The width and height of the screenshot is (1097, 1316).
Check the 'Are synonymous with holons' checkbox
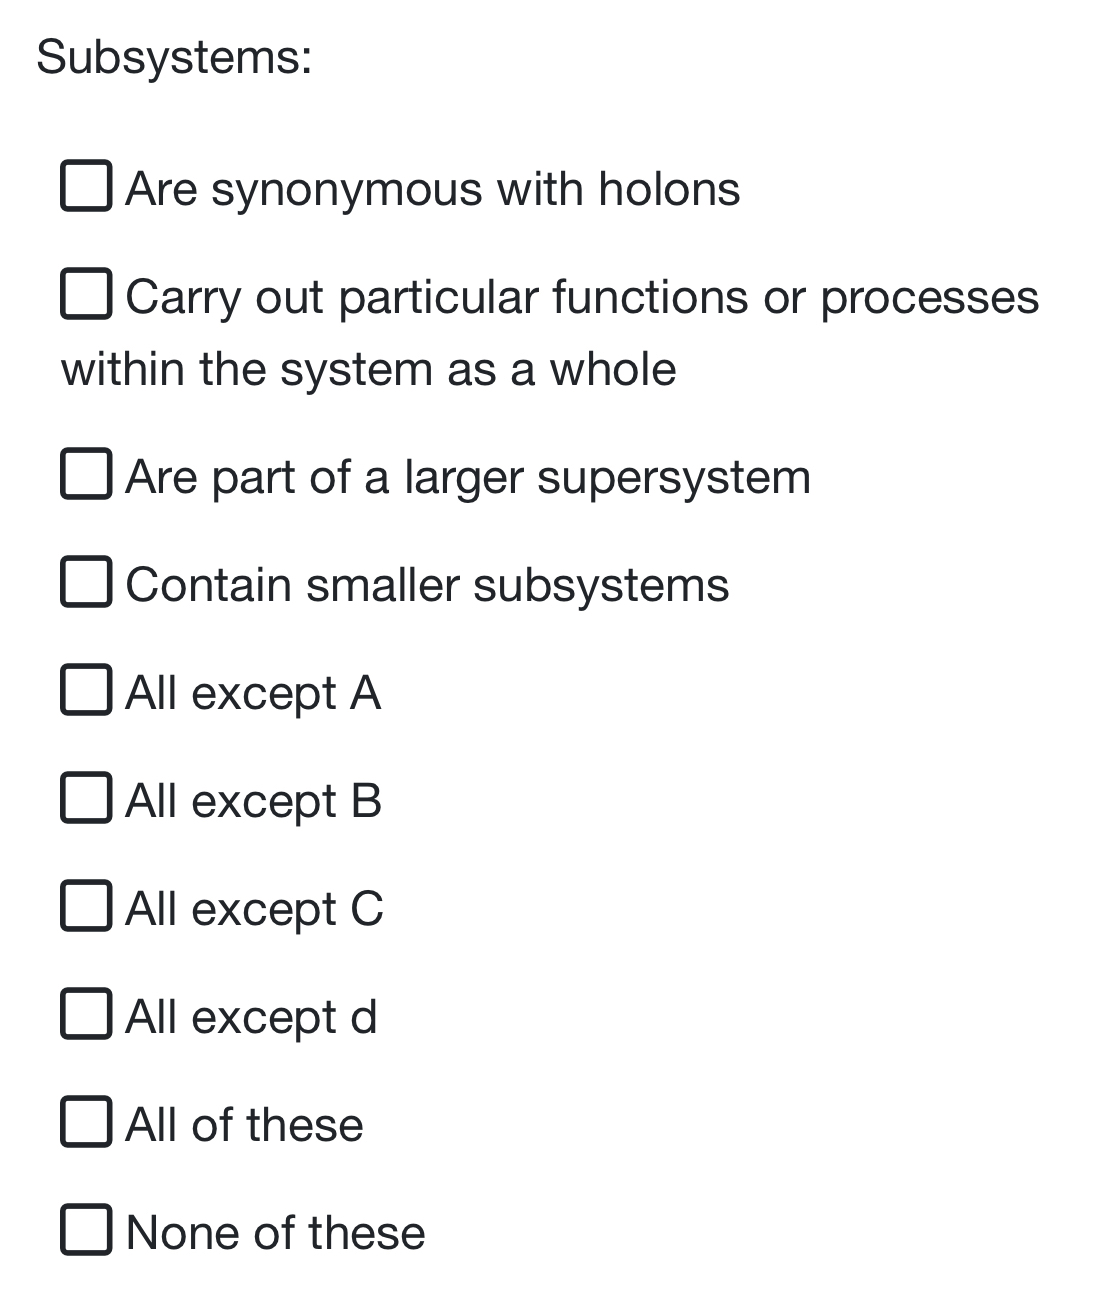(x=87, y=185)
